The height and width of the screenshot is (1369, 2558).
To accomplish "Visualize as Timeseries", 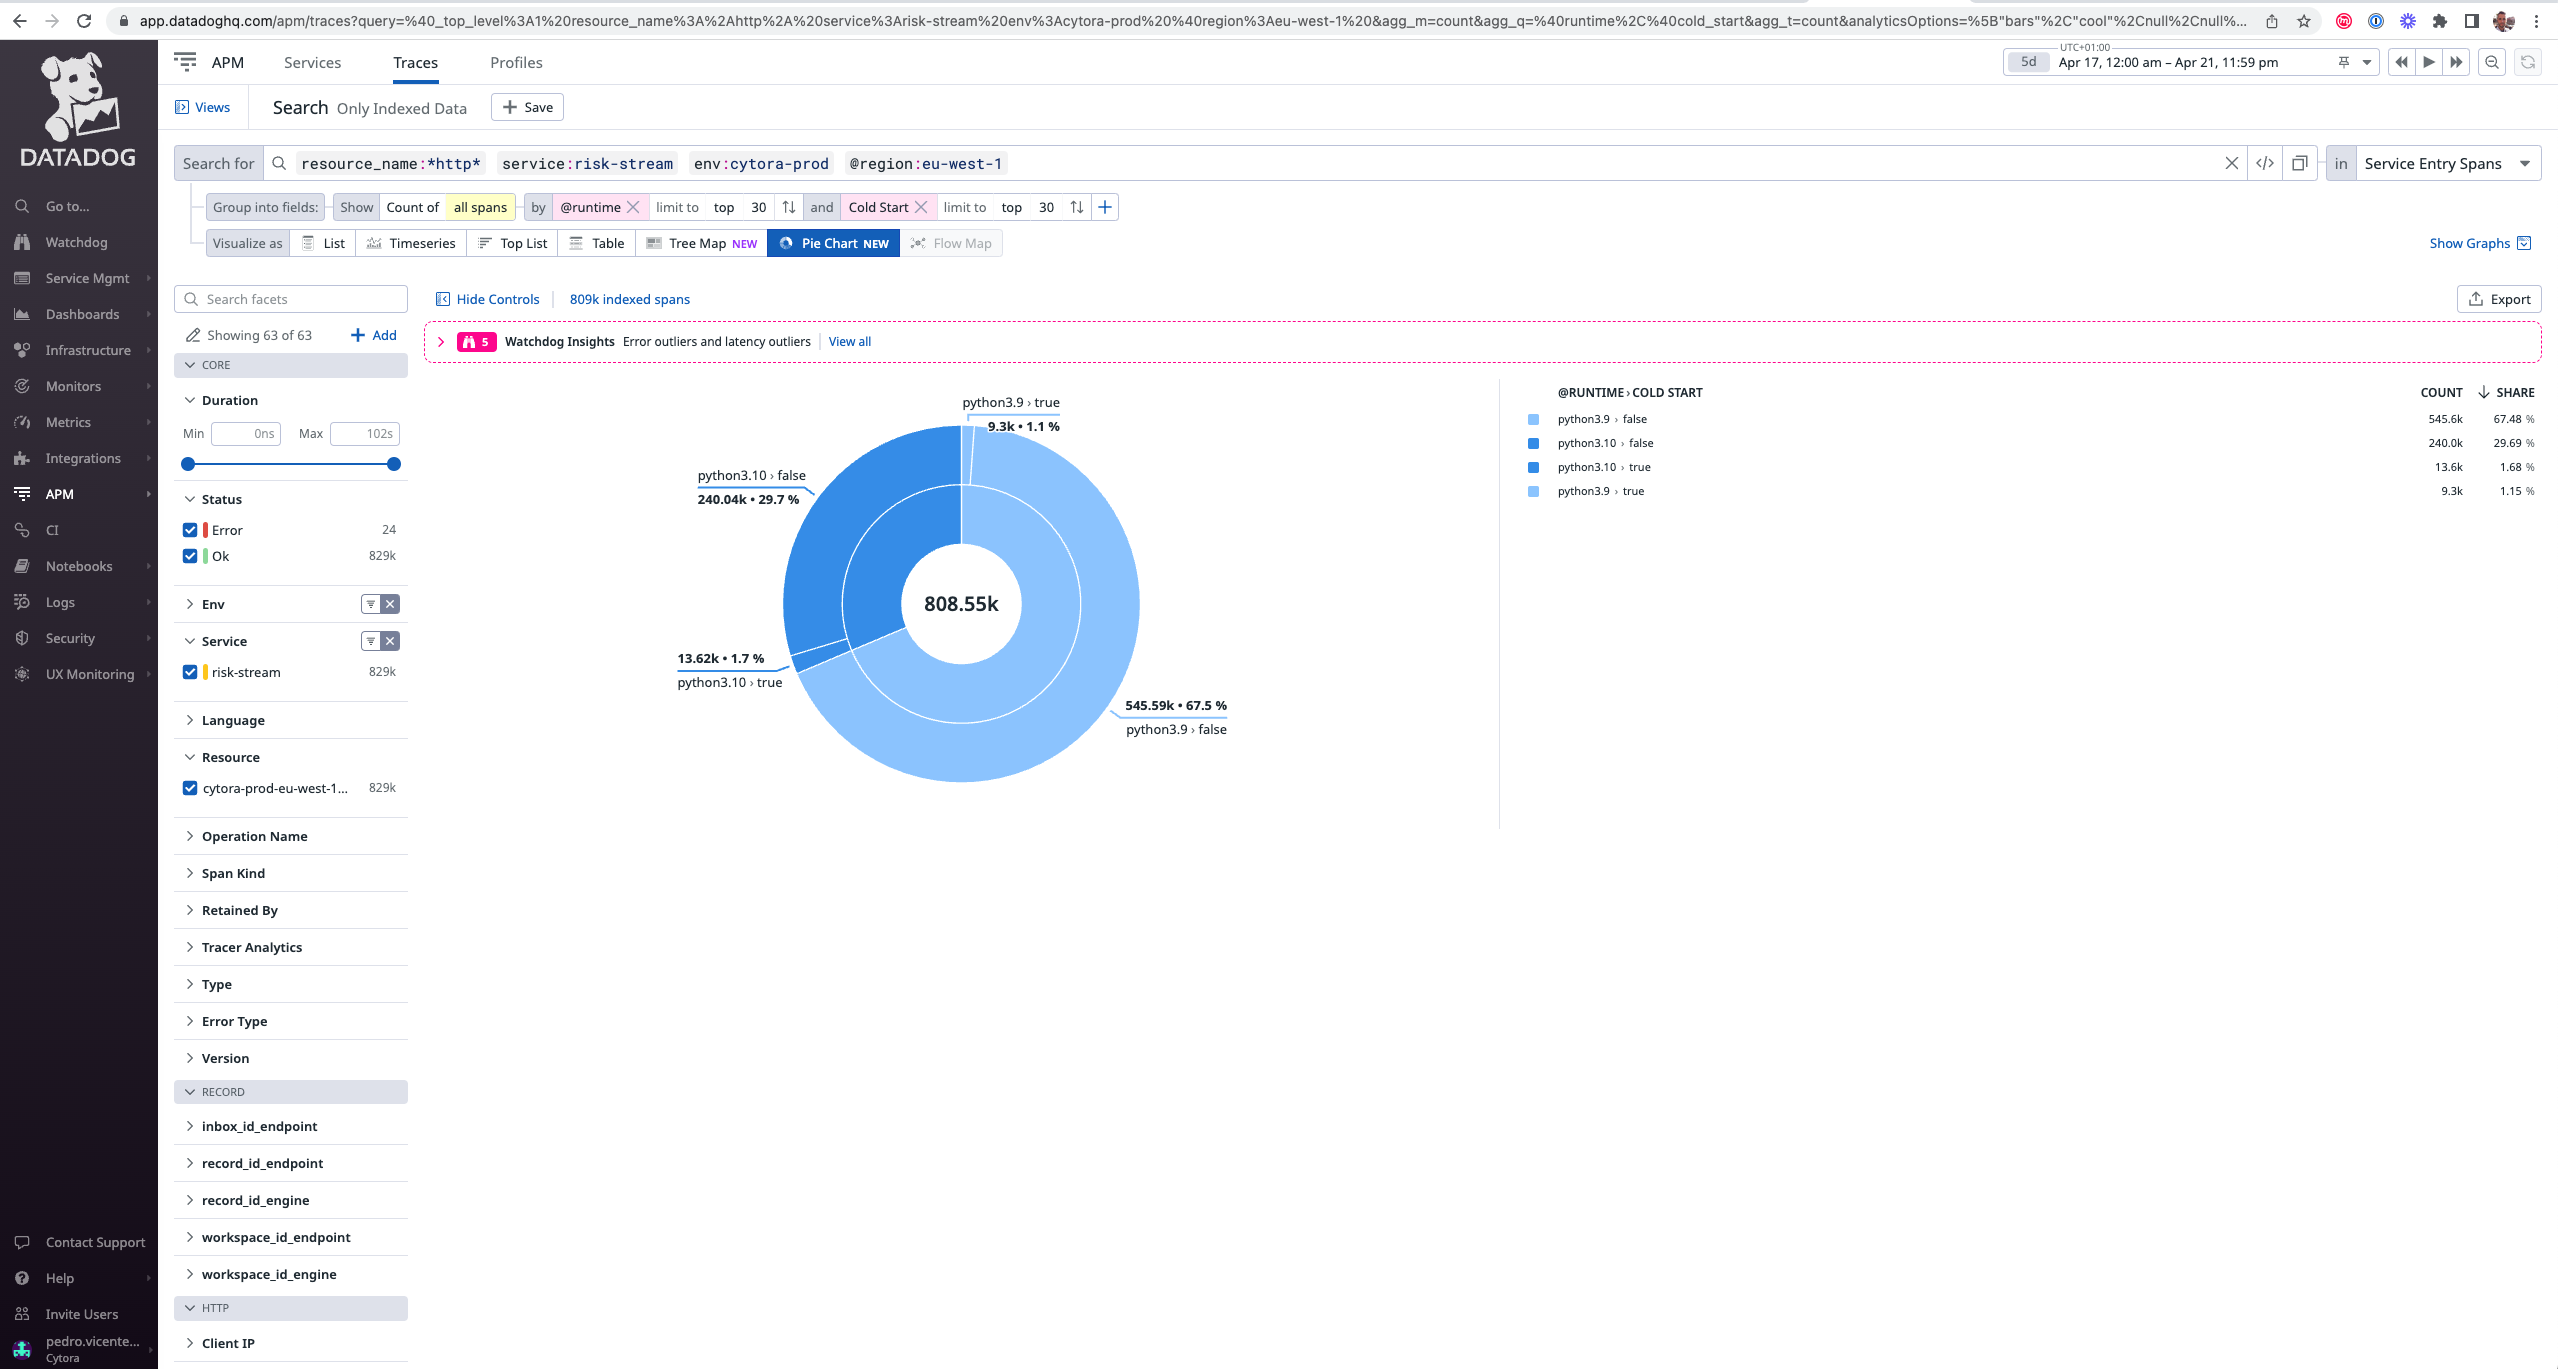I will coord(411,243).
